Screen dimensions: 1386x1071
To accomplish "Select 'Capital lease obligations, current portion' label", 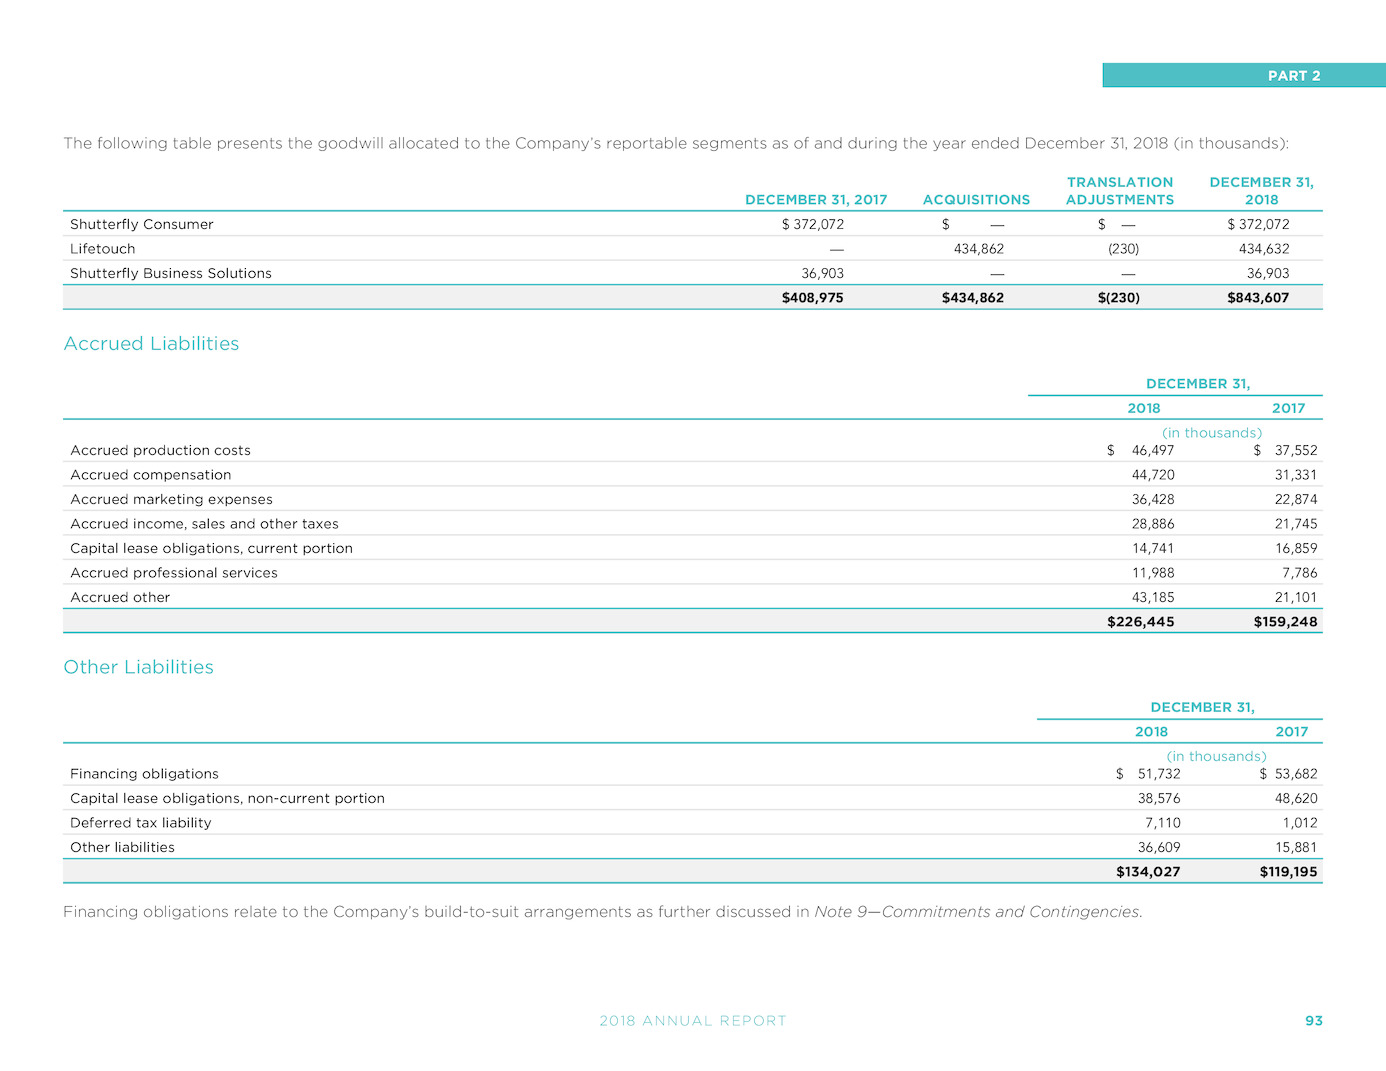I will (211, 548).
